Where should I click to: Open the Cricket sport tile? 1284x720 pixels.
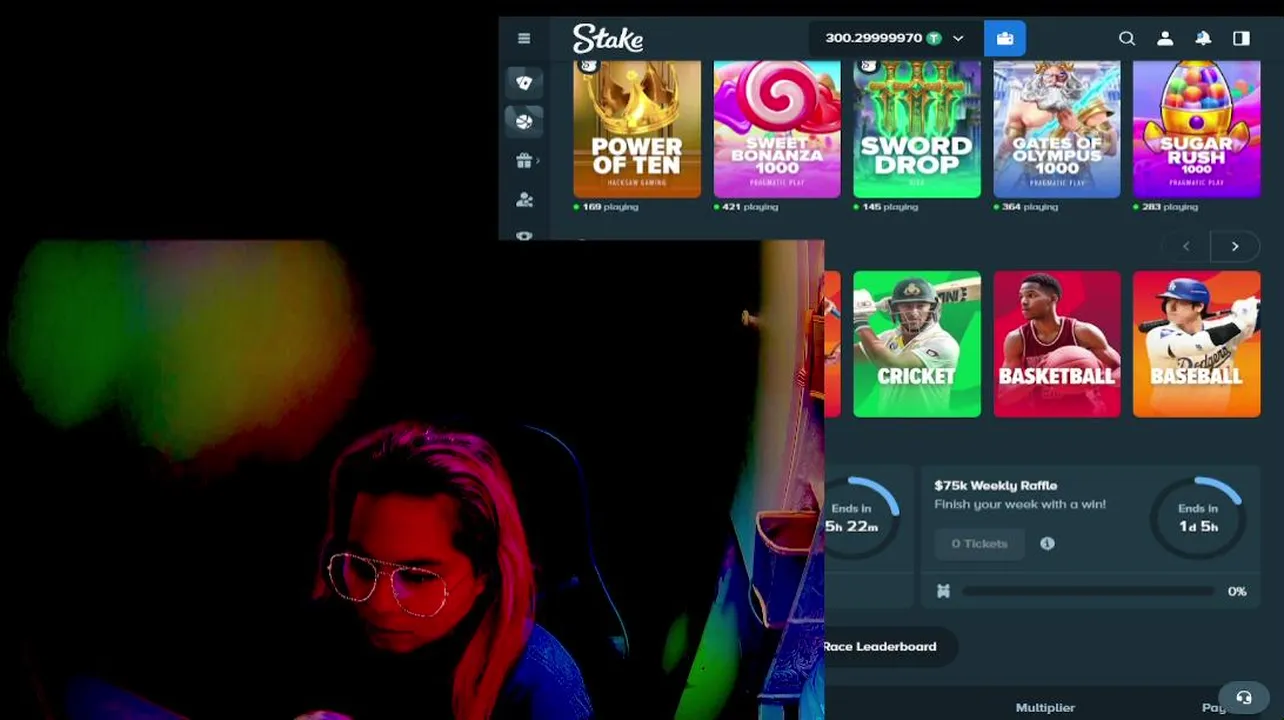[917, 344]
